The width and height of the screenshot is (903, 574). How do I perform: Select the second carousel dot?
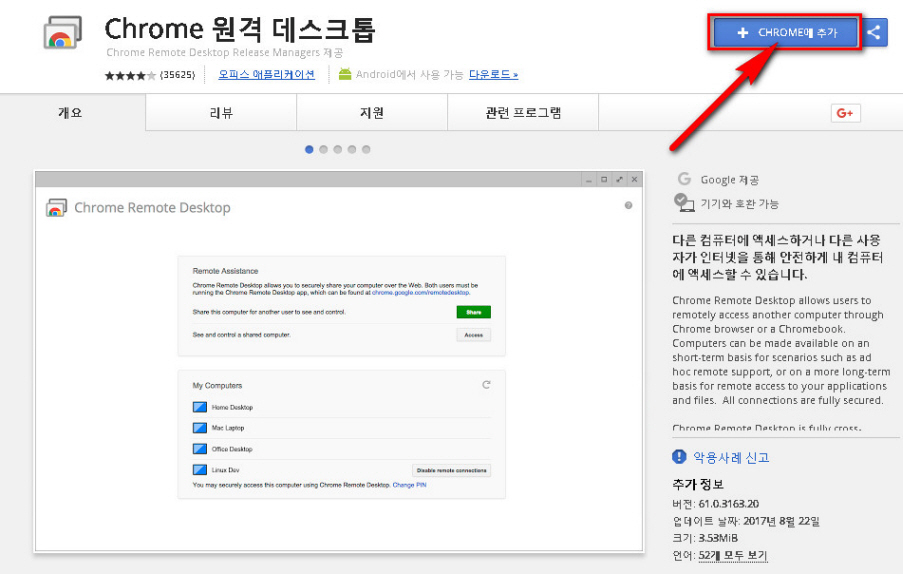324,150
